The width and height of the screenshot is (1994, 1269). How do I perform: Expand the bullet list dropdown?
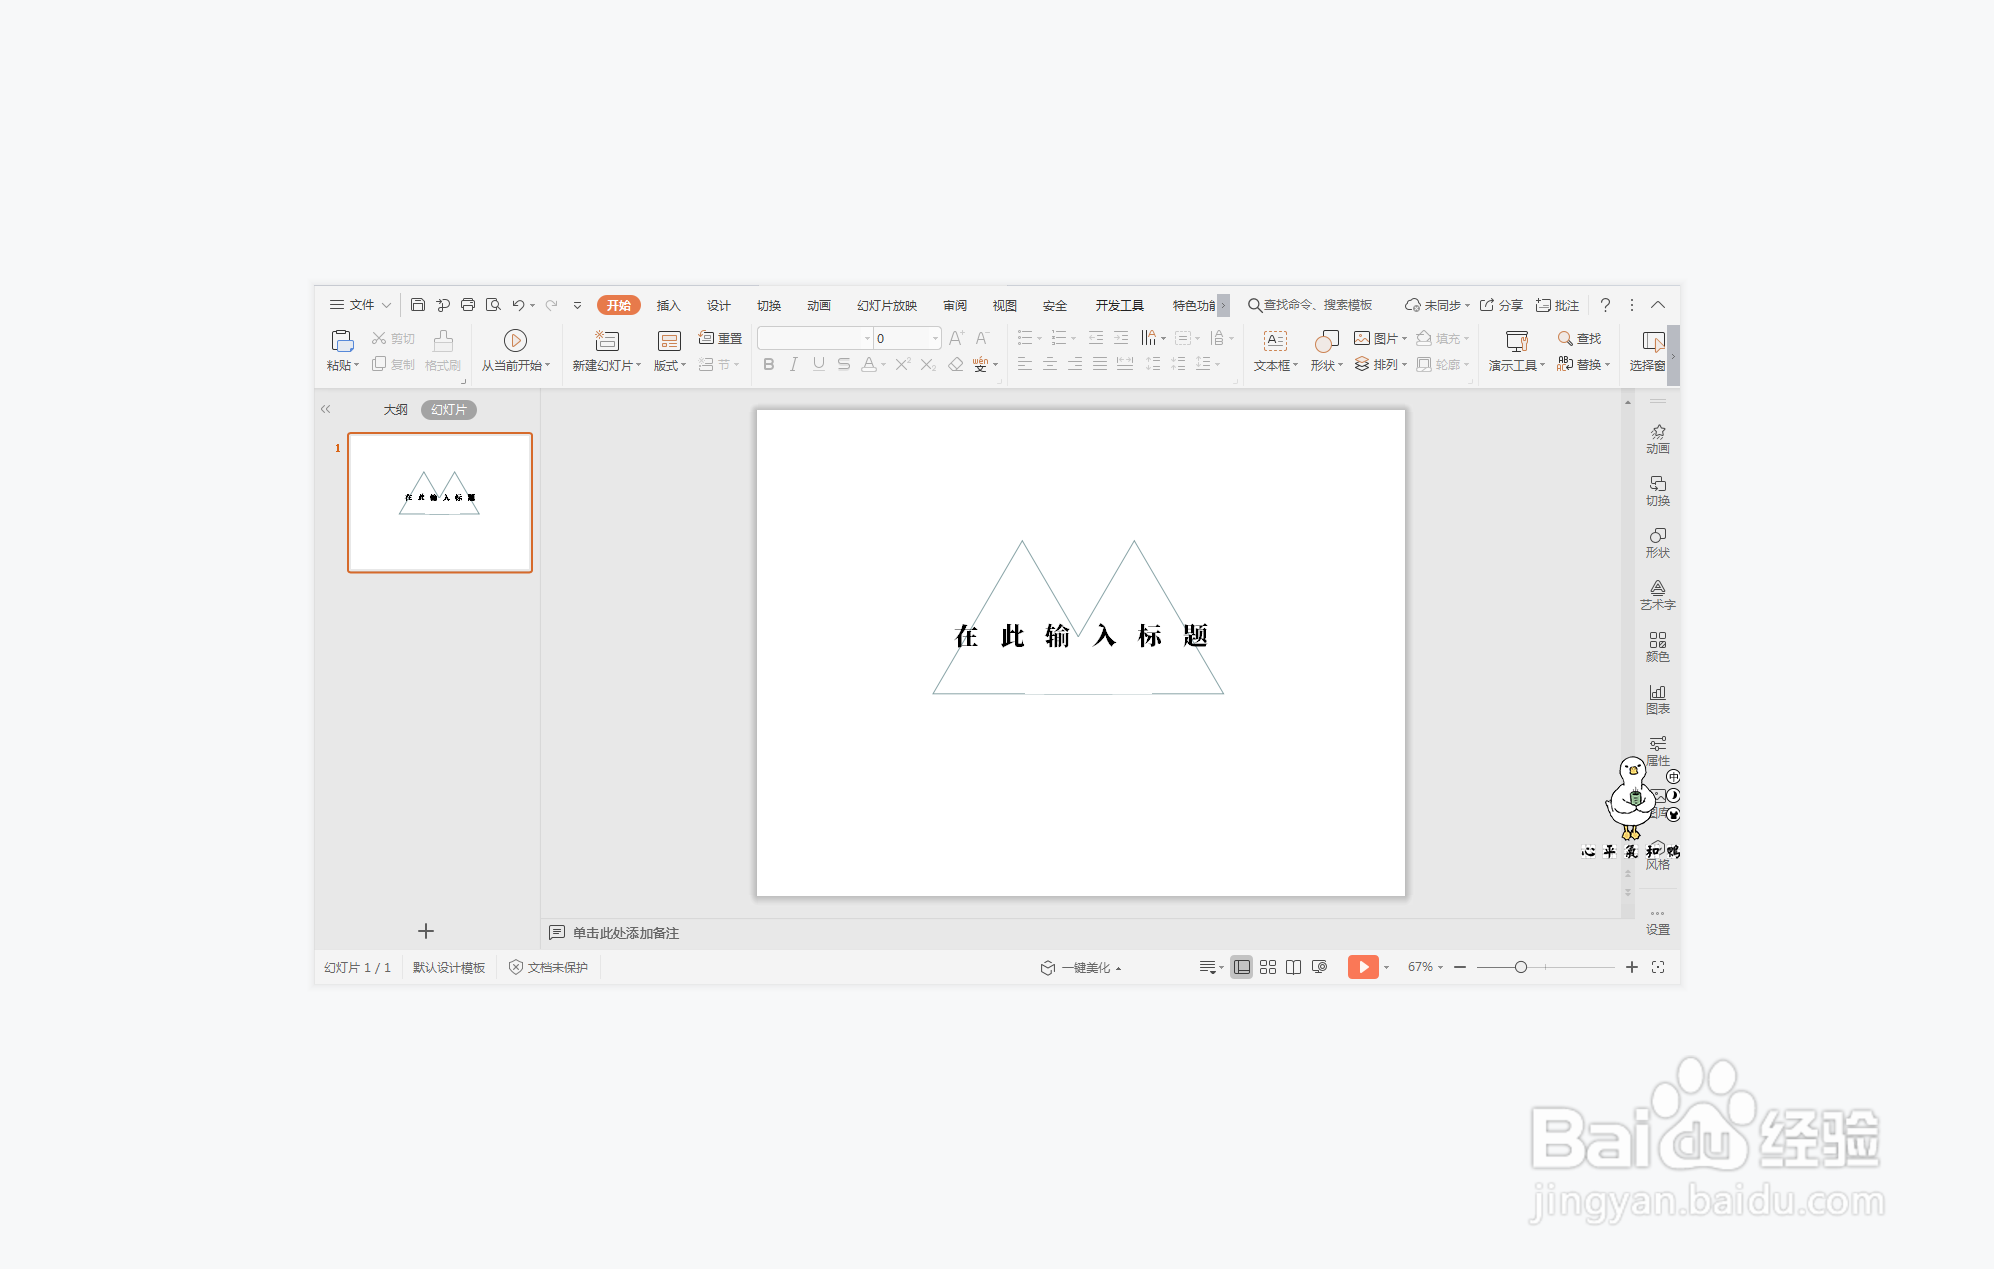[1039, 338]
